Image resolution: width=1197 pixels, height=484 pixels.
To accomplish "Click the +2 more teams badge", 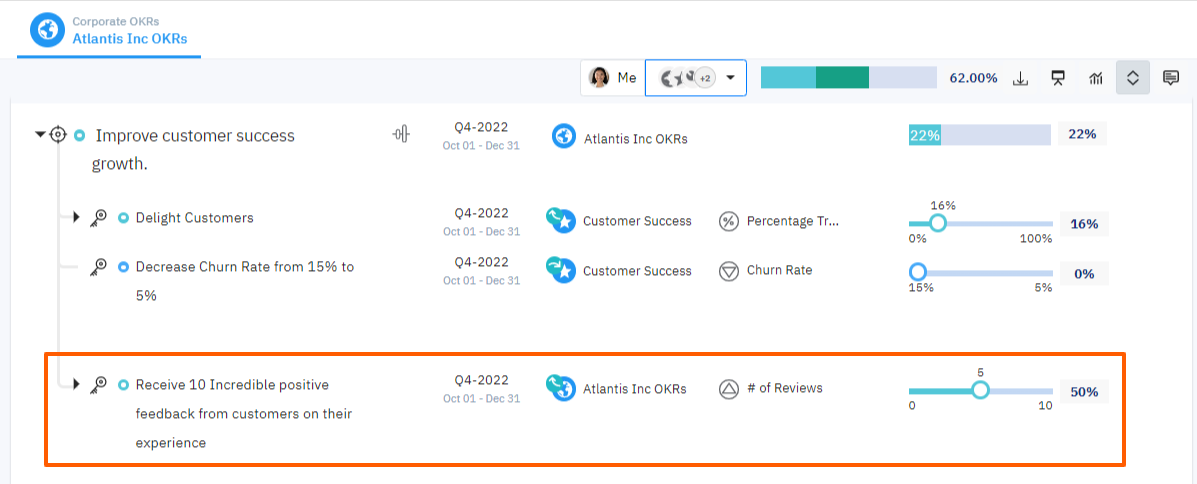I will (x=705, y=78).
